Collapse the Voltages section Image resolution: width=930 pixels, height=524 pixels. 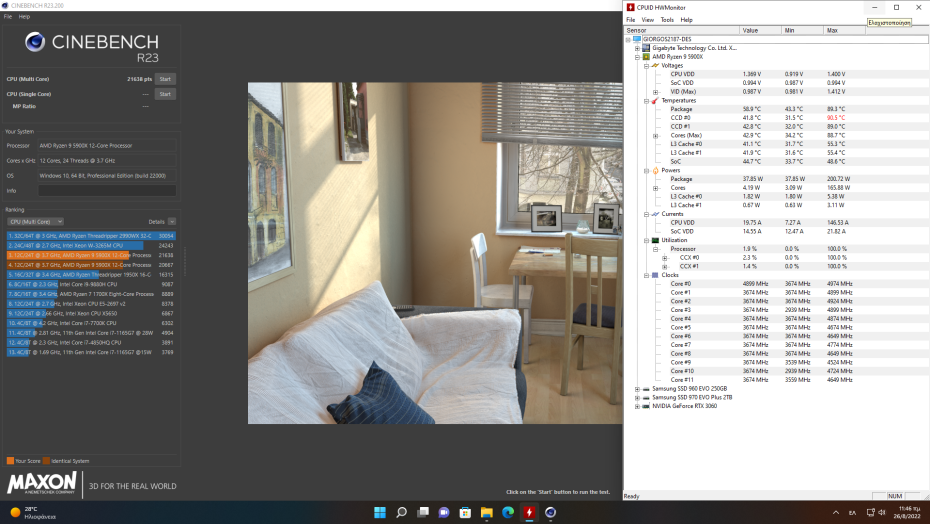pos(646,66)
